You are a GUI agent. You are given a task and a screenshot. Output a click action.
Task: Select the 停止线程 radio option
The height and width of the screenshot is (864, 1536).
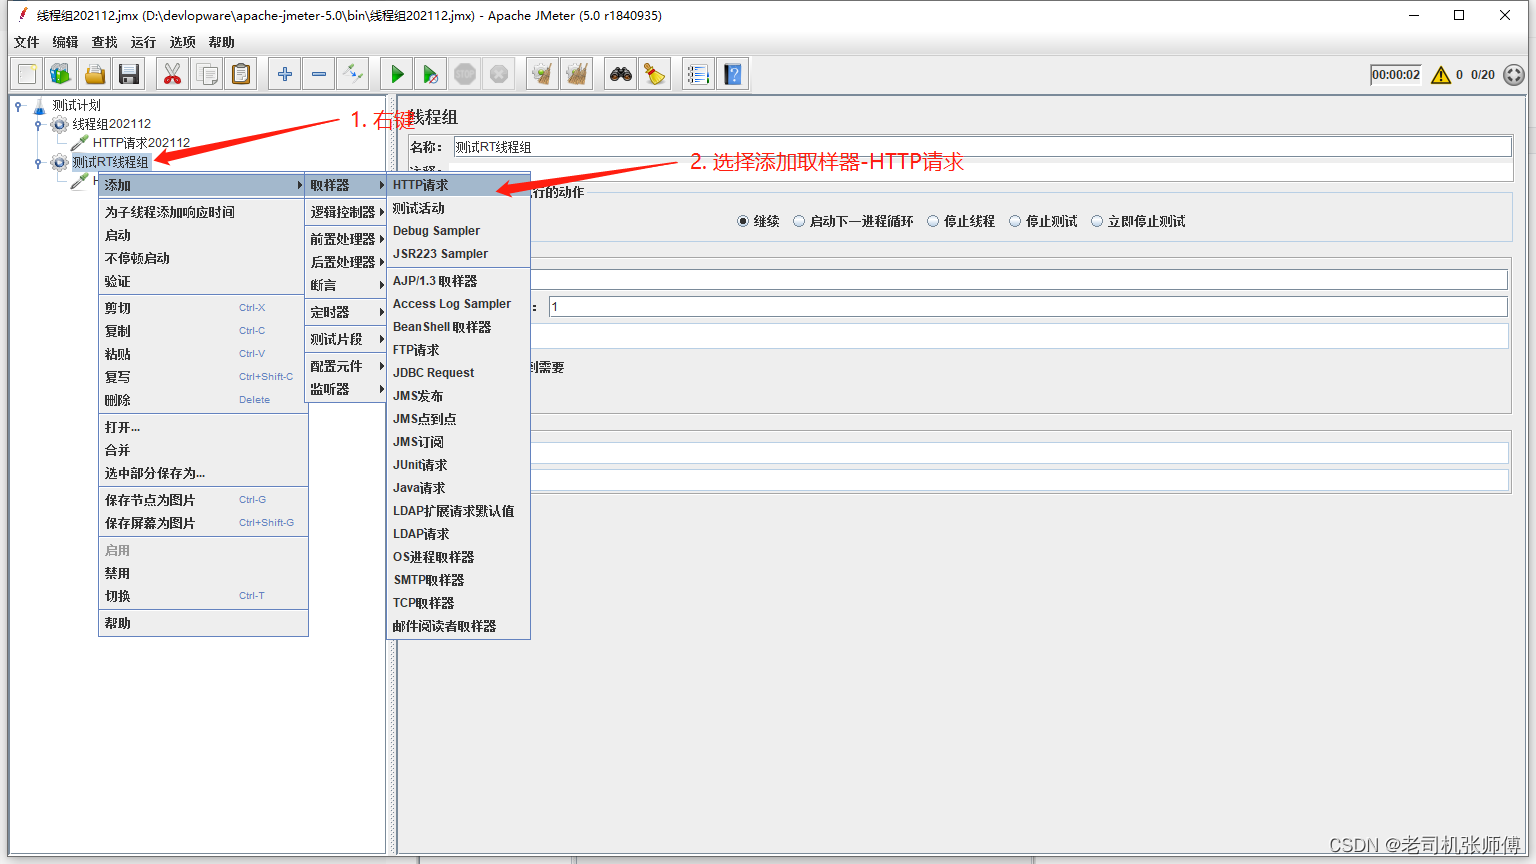click(933, 221)
